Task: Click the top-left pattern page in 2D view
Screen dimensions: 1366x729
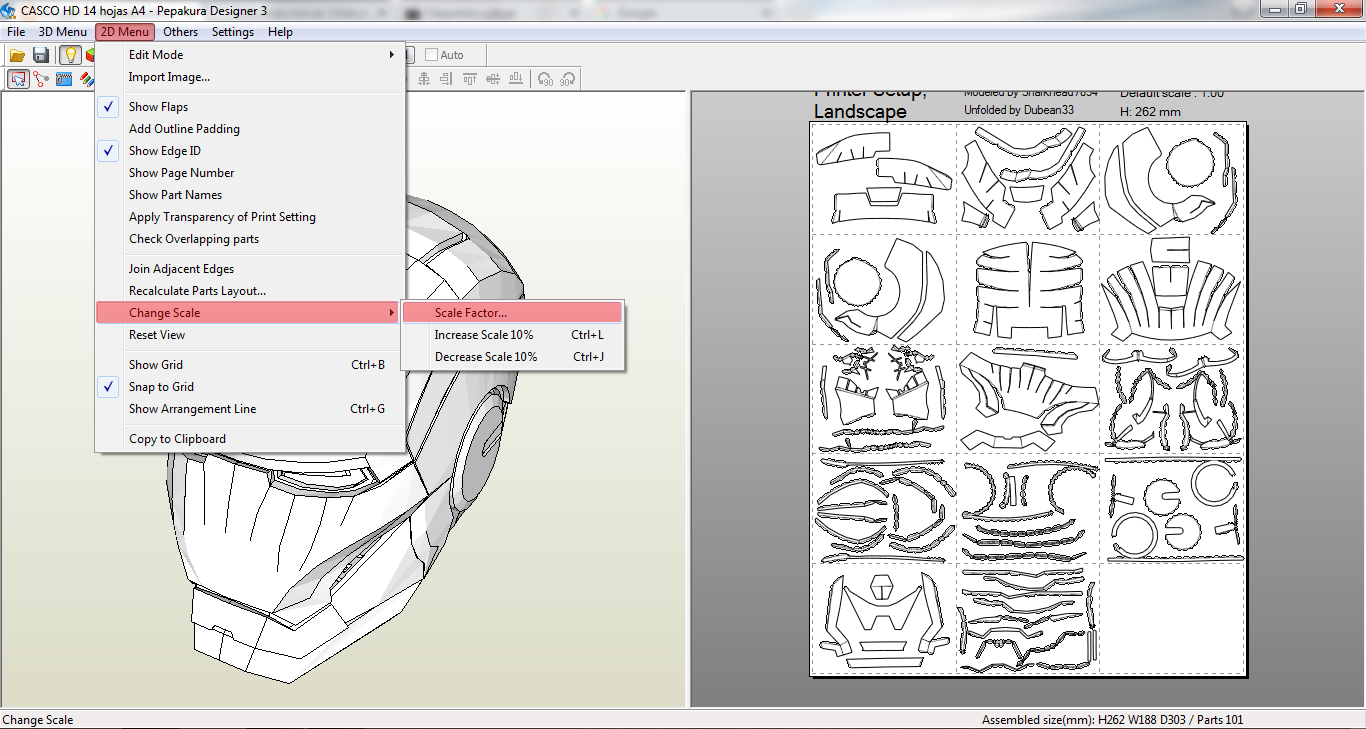Action: 883,178
